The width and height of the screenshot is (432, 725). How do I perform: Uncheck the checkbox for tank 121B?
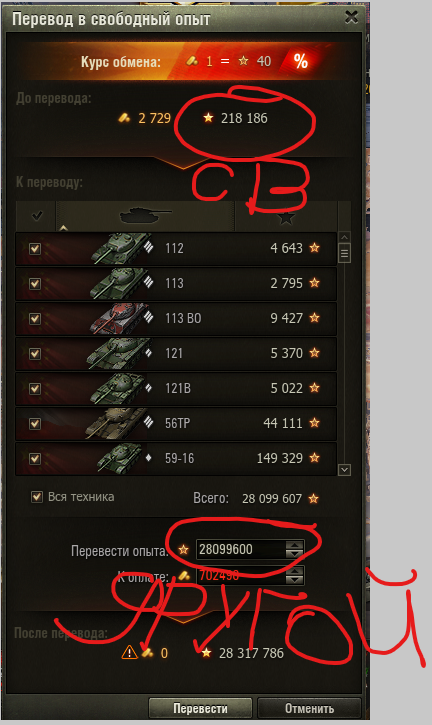point(35,388)
